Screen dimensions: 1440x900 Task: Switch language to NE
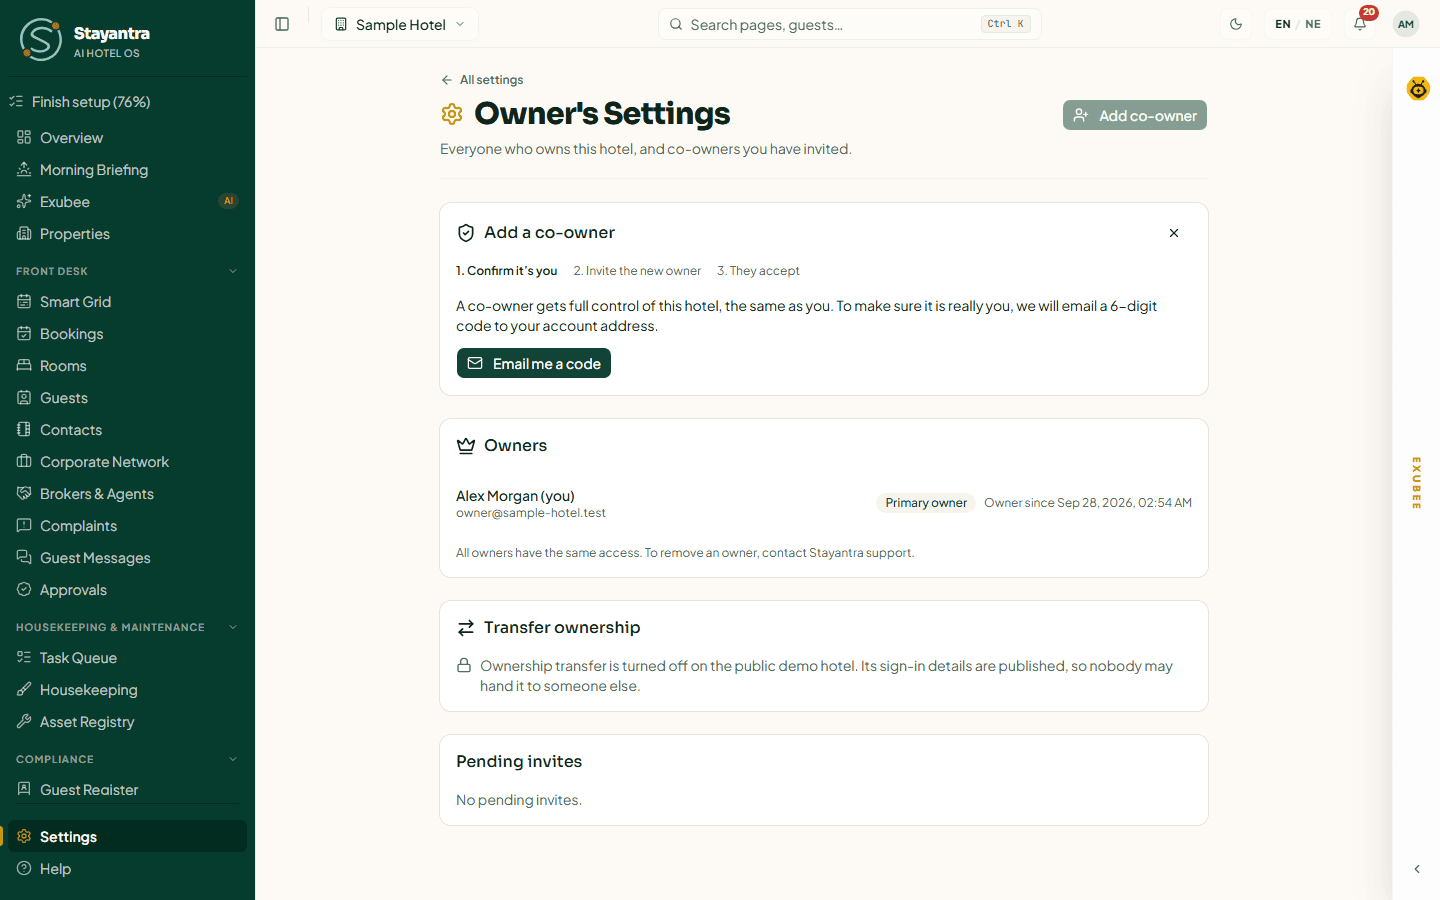pyautogui.click(x=1313, y=24)
